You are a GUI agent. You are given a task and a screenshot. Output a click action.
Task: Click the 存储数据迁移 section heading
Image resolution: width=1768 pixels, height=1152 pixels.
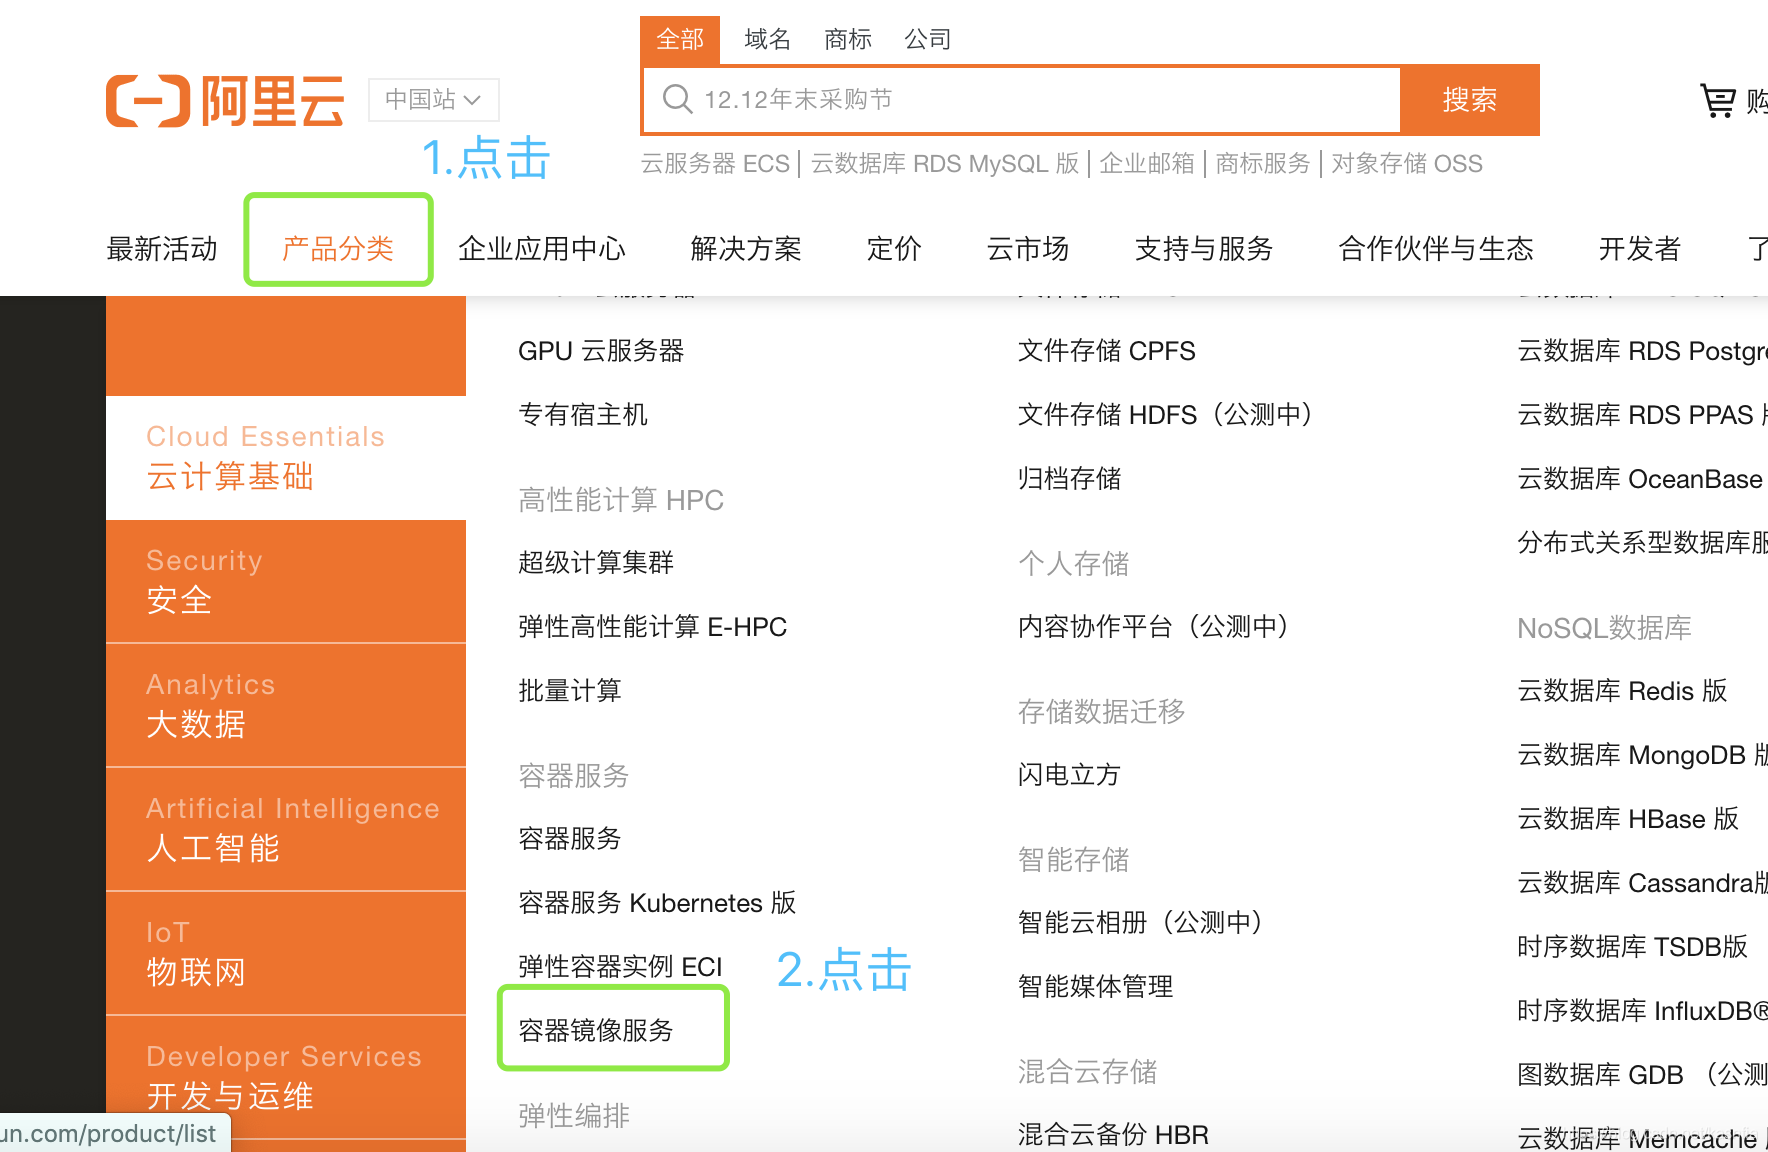pos(1102,712)
